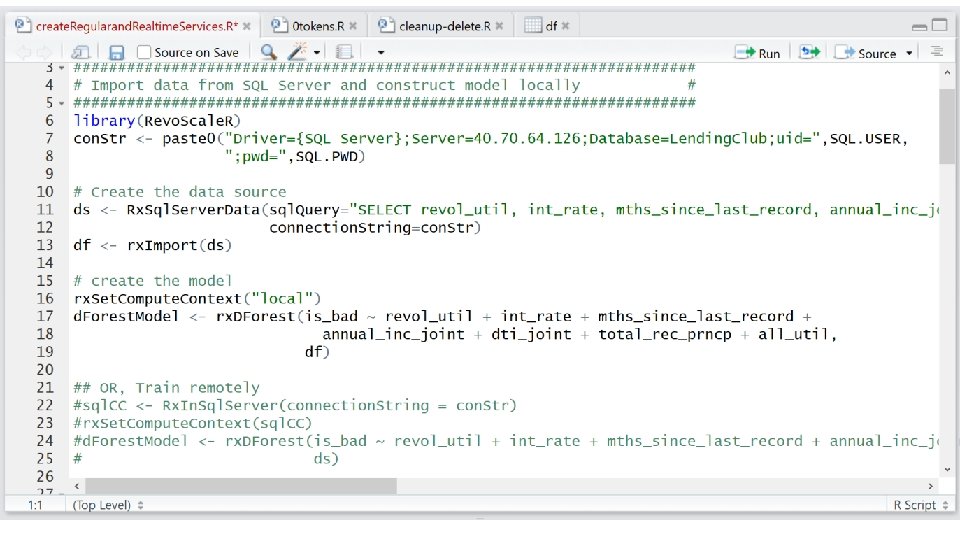Toggle the Source on Save checkbox
The height and width of the screenshot is (540, 960).
pos(144,53)
